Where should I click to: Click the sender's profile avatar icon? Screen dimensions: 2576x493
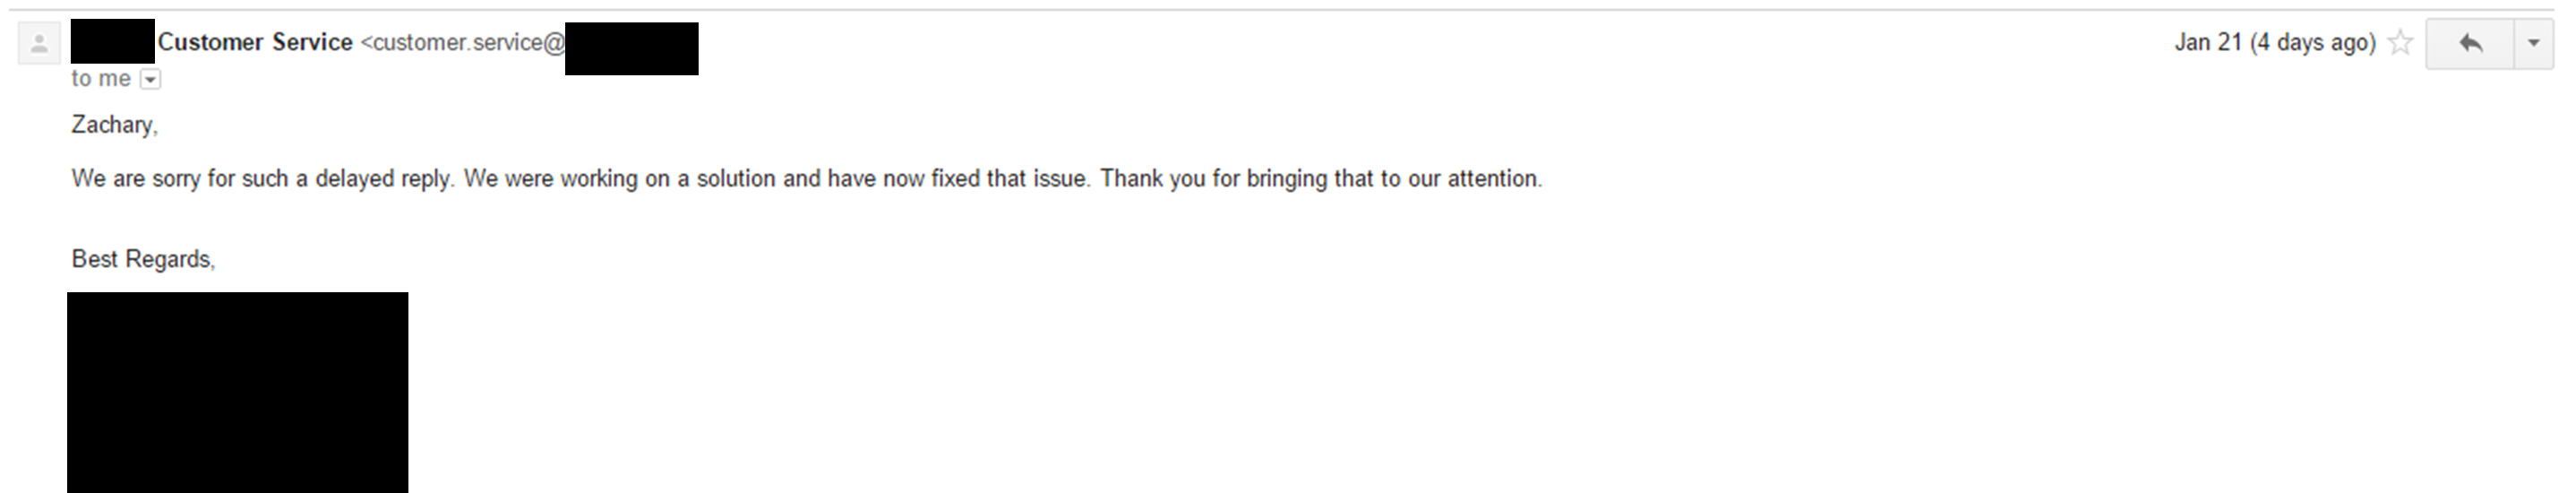click(x=39, y=44)
